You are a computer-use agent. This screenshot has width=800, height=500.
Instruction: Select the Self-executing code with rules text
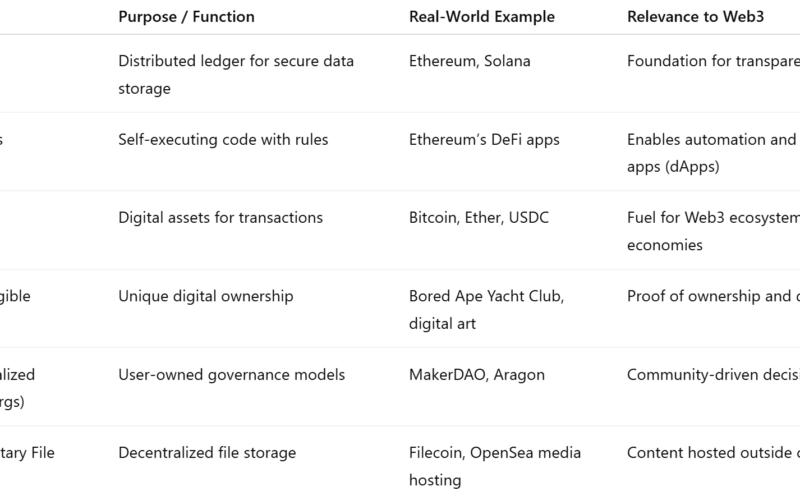click(x=223, y=140)
